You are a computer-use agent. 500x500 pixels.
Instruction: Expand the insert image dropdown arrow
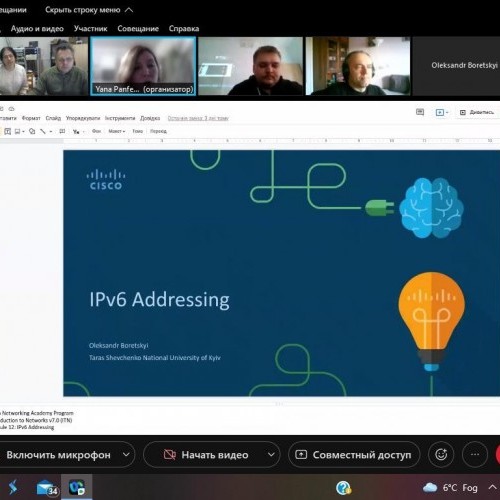click(x=23, y=132)
